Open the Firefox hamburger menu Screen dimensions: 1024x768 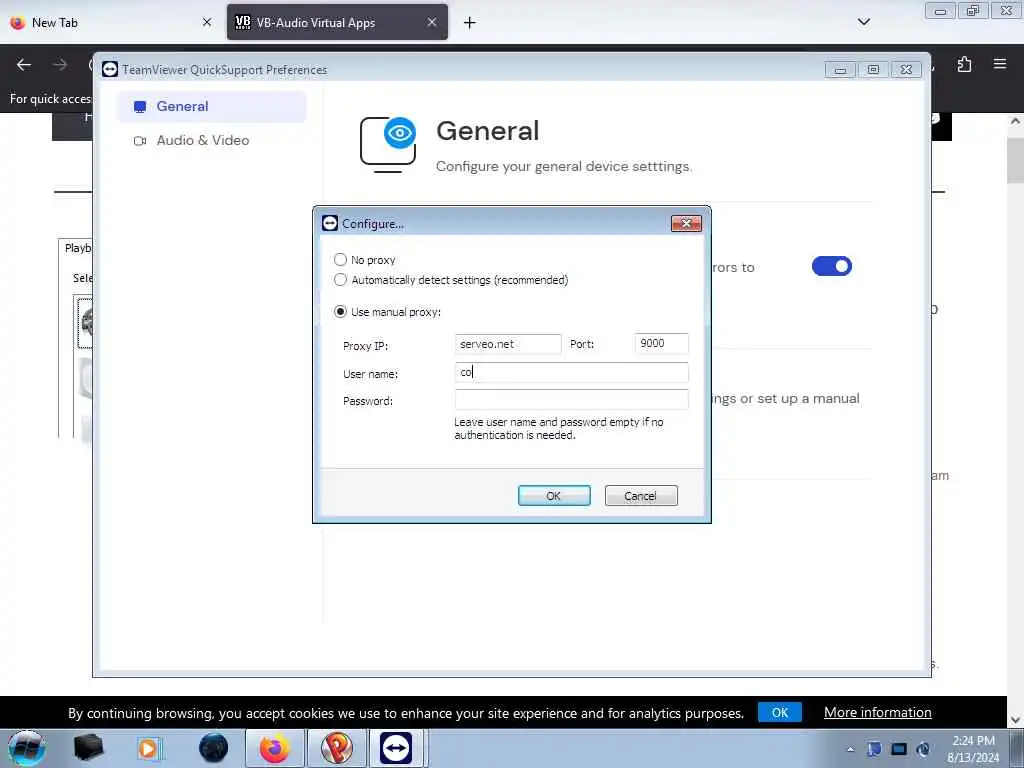pos(1000,64)
